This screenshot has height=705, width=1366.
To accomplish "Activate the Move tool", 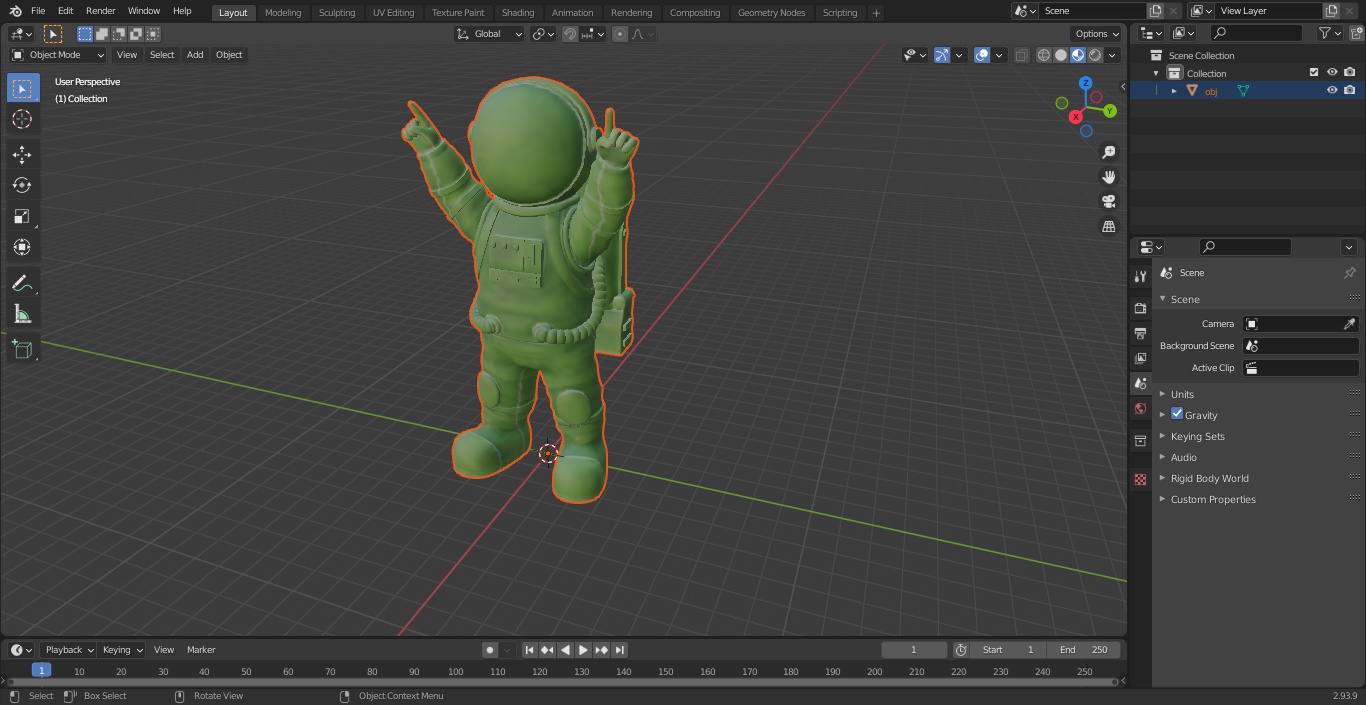I will (22, 154).
